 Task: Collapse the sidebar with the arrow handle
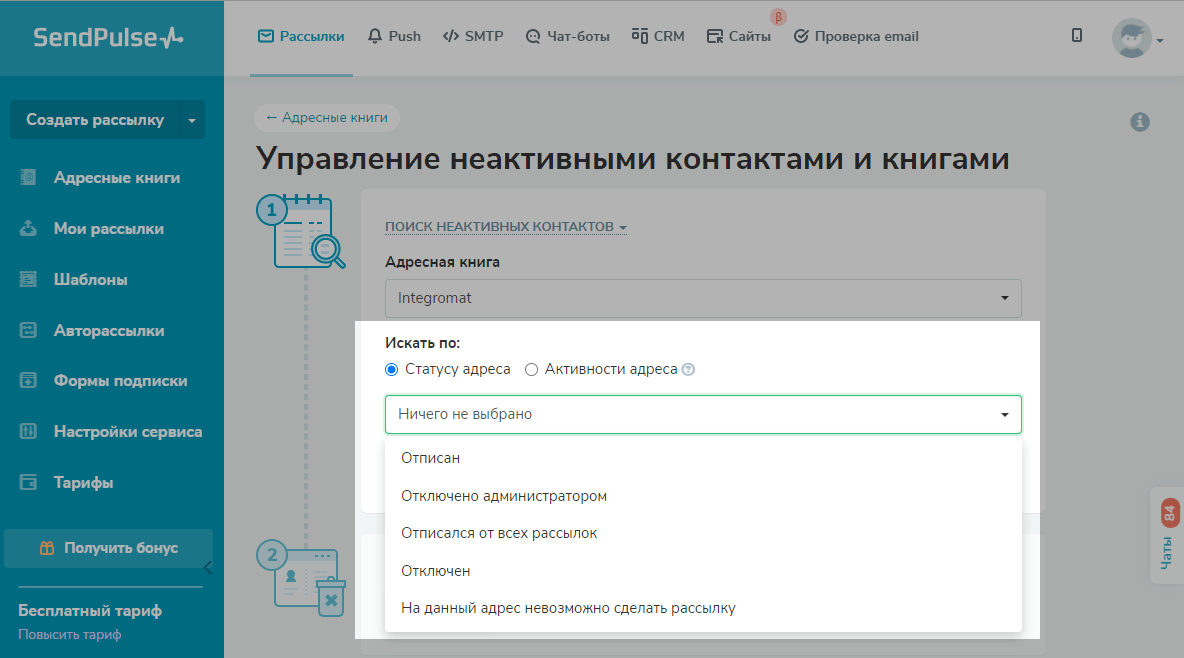tap(208, 568)
